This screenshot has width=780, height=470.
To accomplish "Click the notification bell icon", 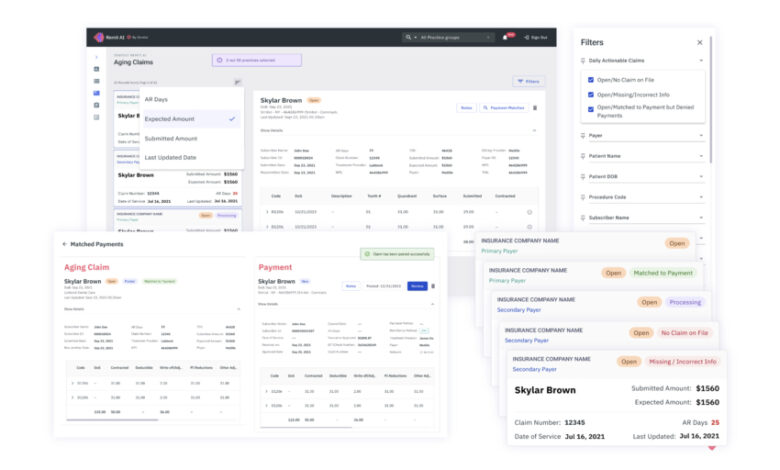I will click(x=506, y=37).
